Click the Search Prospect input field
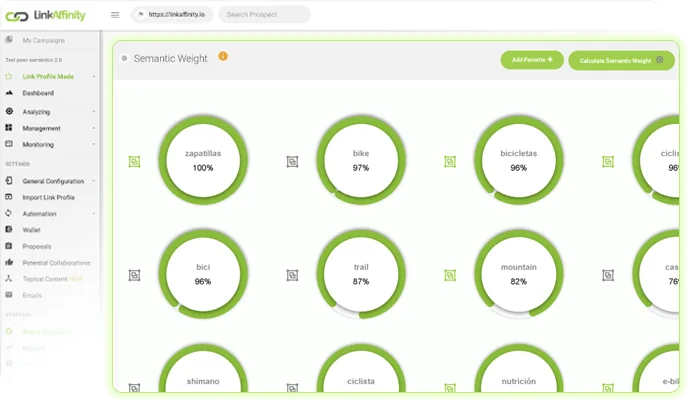 pyautogui.click(x=264, y=15)
